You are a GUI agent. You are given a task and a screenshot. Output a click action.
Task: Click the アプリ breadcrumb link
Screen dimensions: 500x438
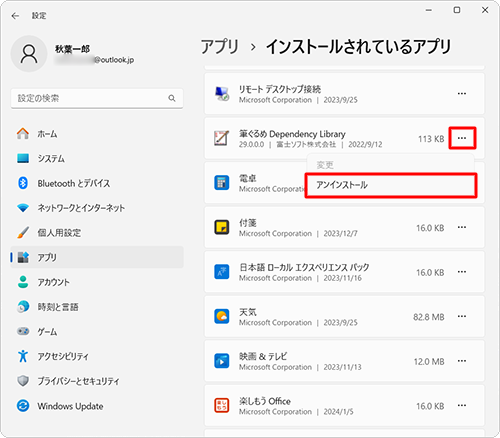tap(220, 46)
